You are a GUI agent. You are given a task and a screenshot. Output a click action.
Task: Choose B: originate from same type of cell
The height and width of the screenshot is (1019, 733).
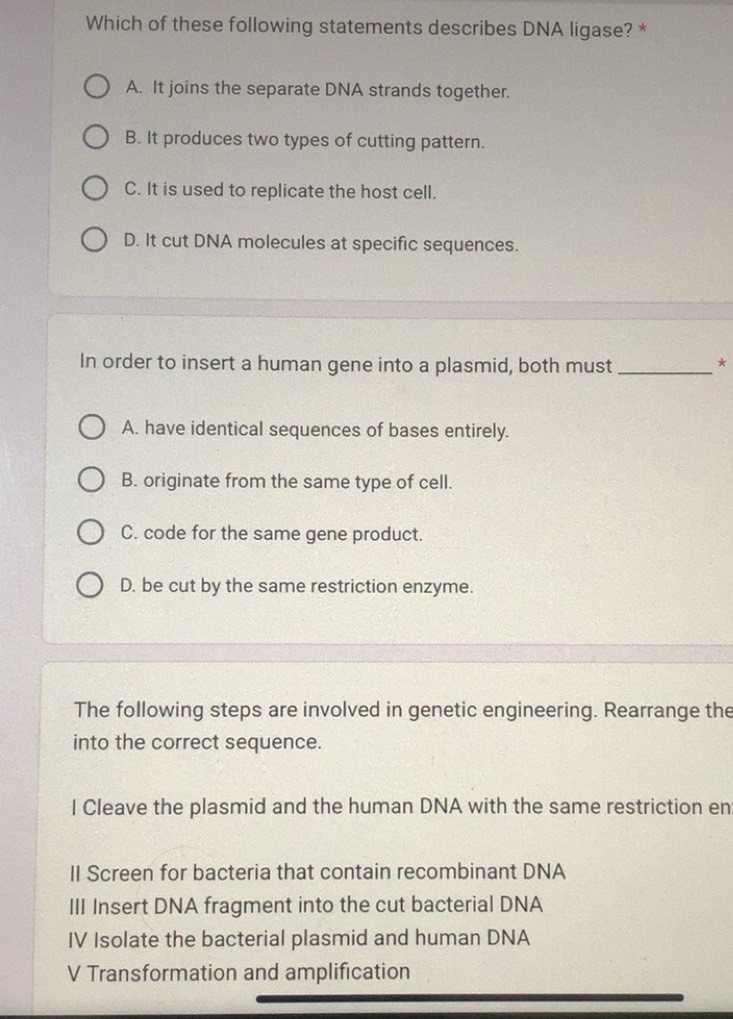tap(92, 482)
